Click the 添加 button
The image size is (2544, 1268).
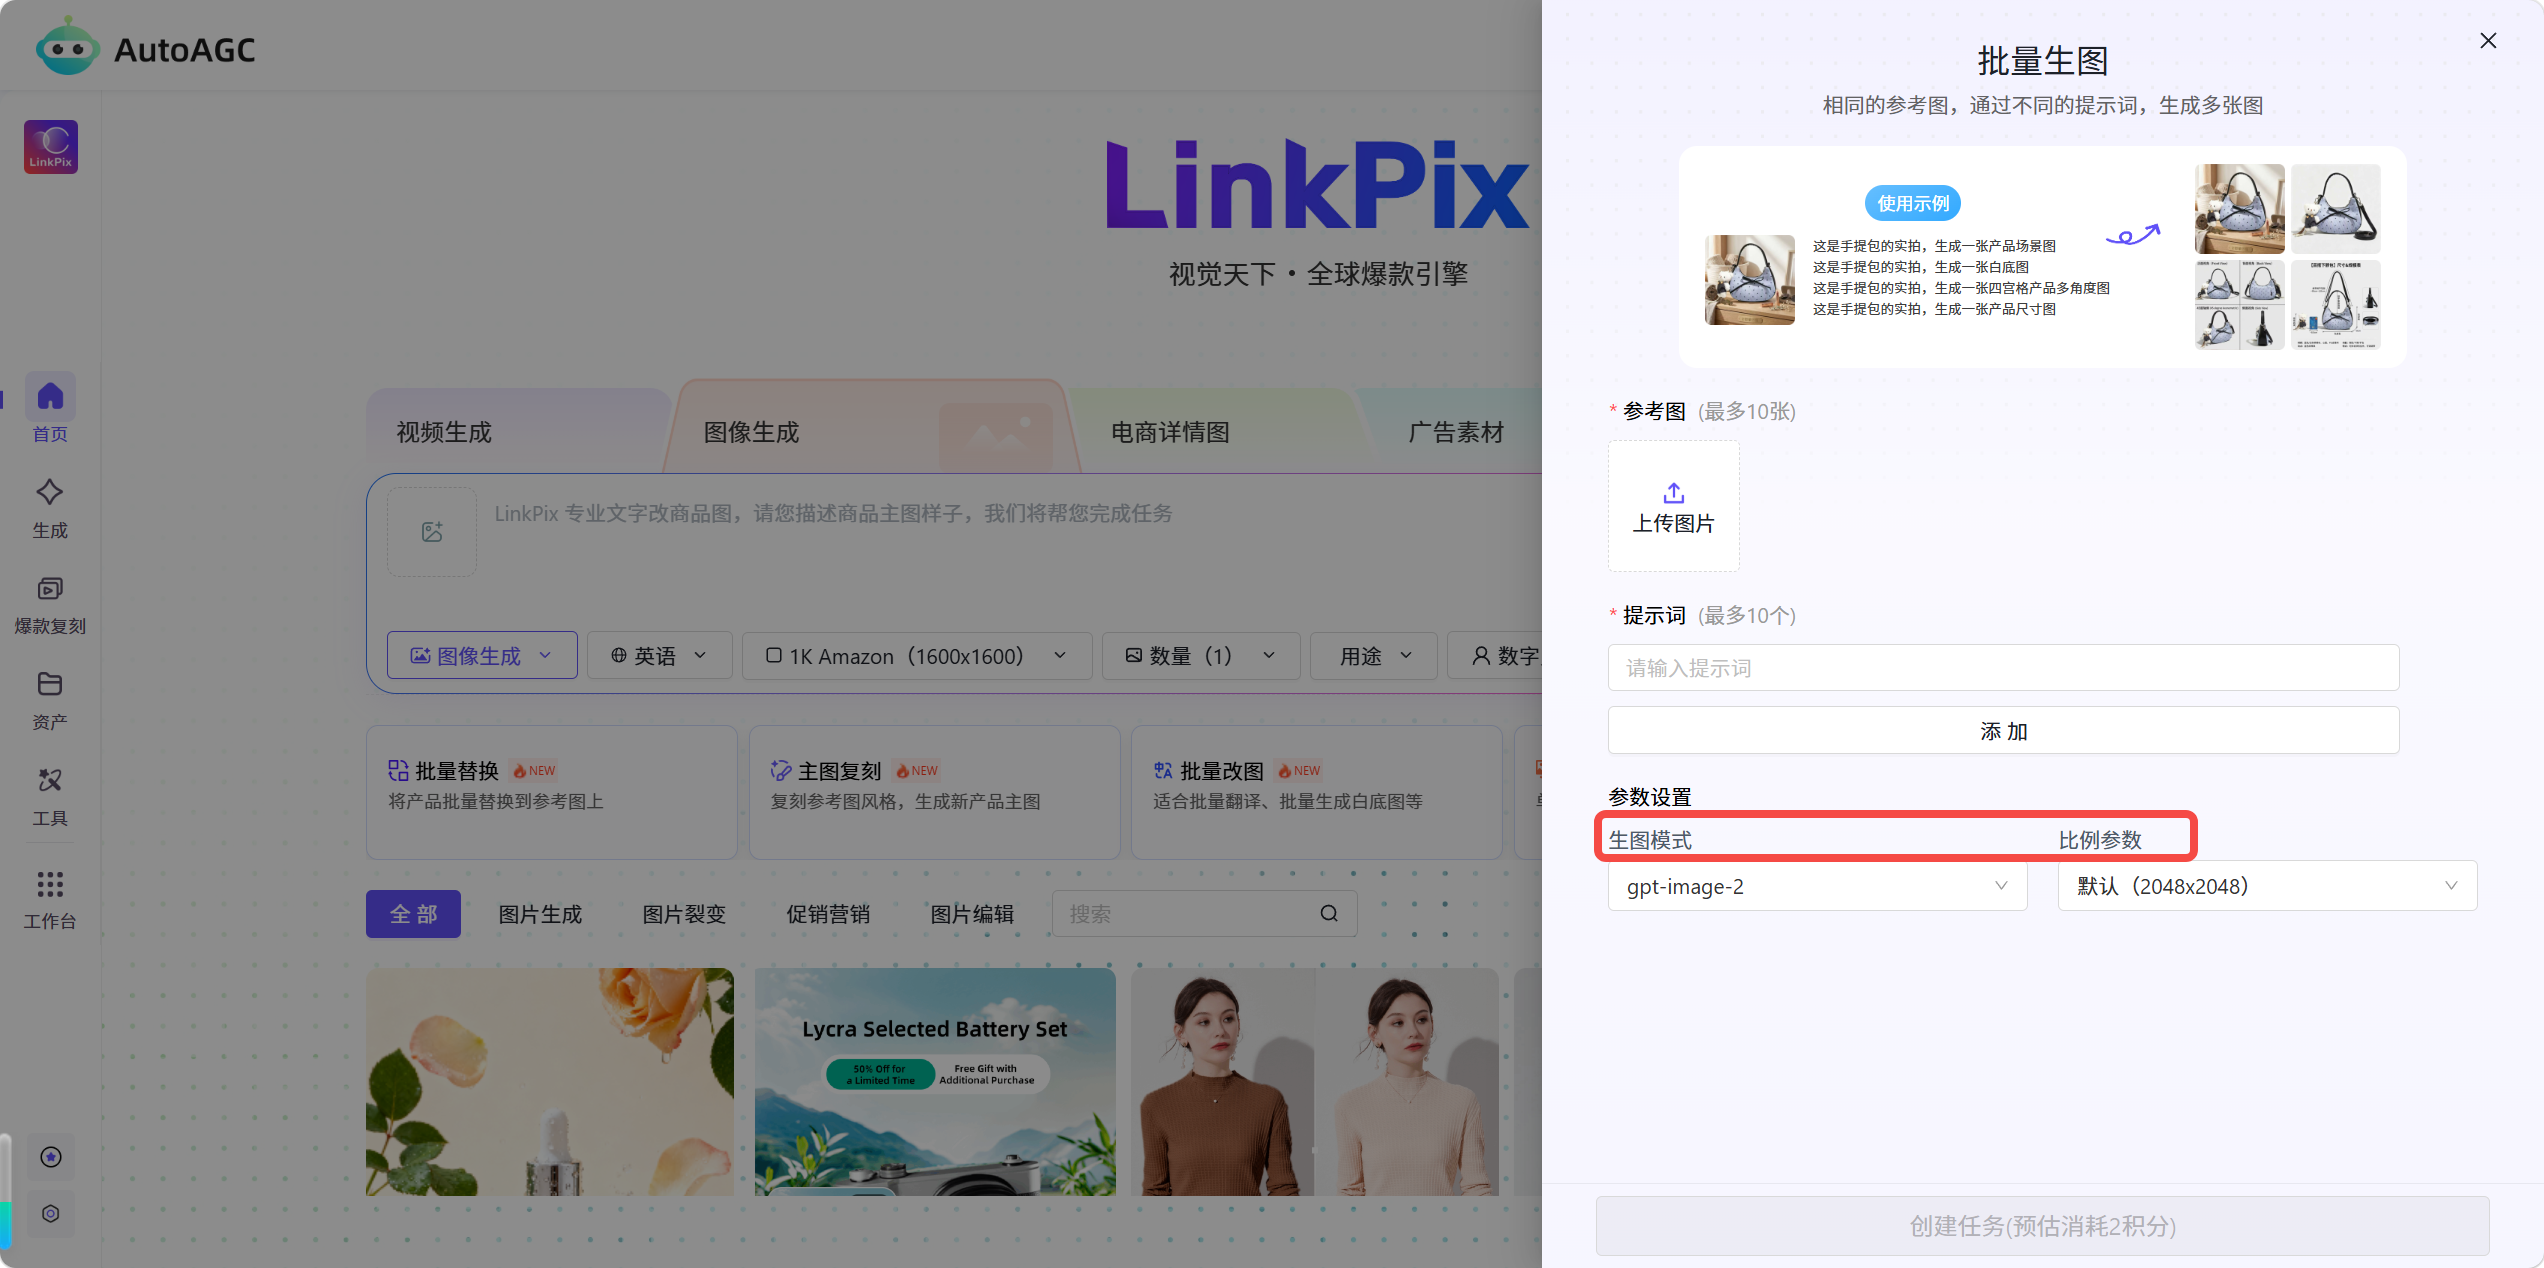point(2003,731)
